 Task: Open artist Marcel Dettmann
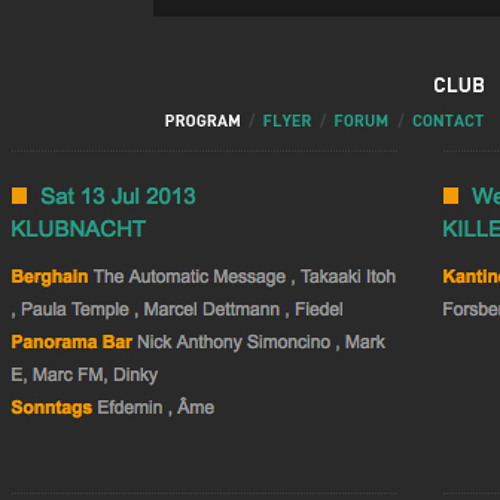click(212, 309)
